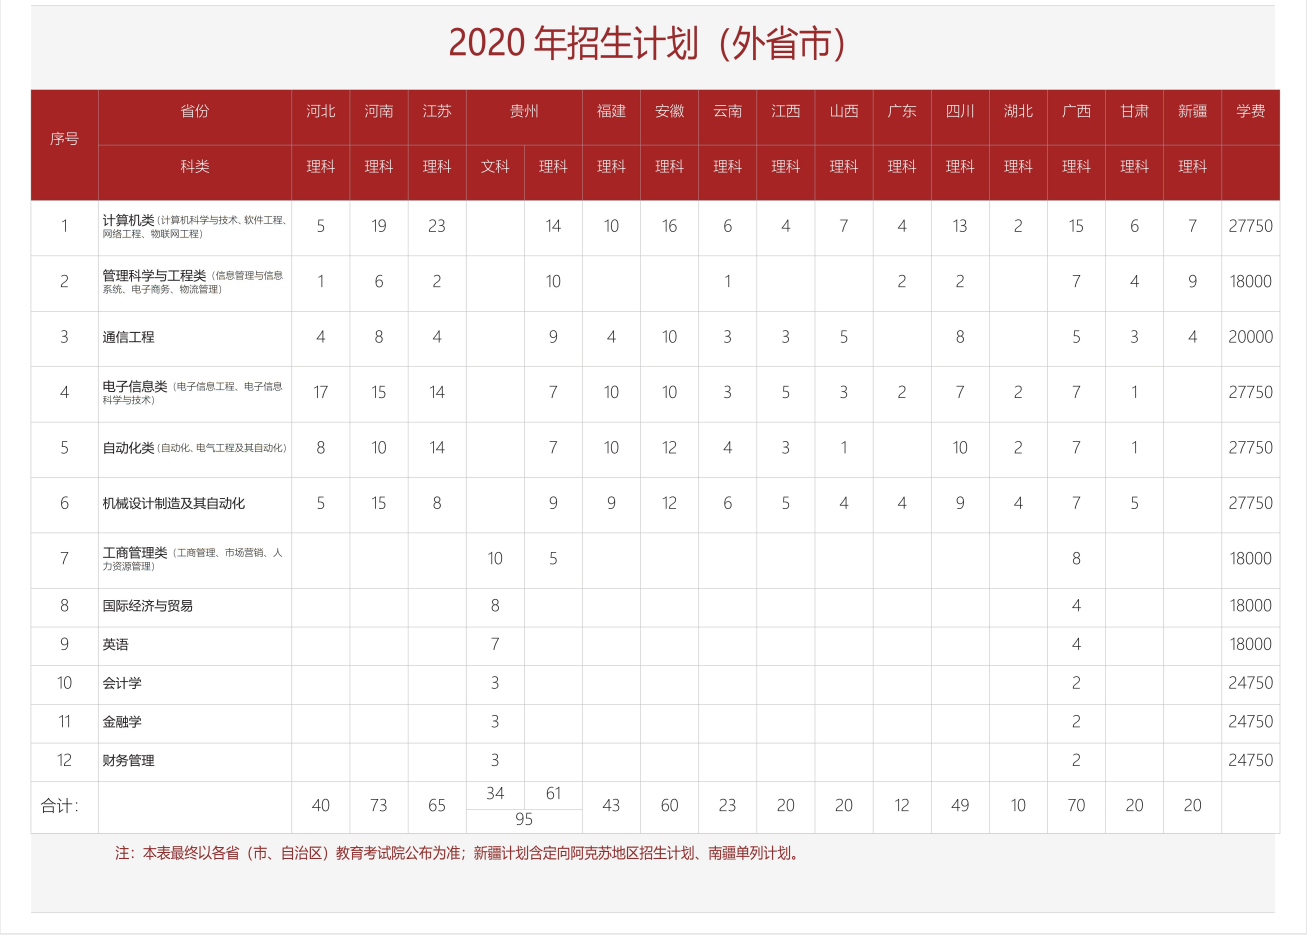Click the 管理科学与工程类 row label
The image size is (1307, 935).
tap(154, 275)
